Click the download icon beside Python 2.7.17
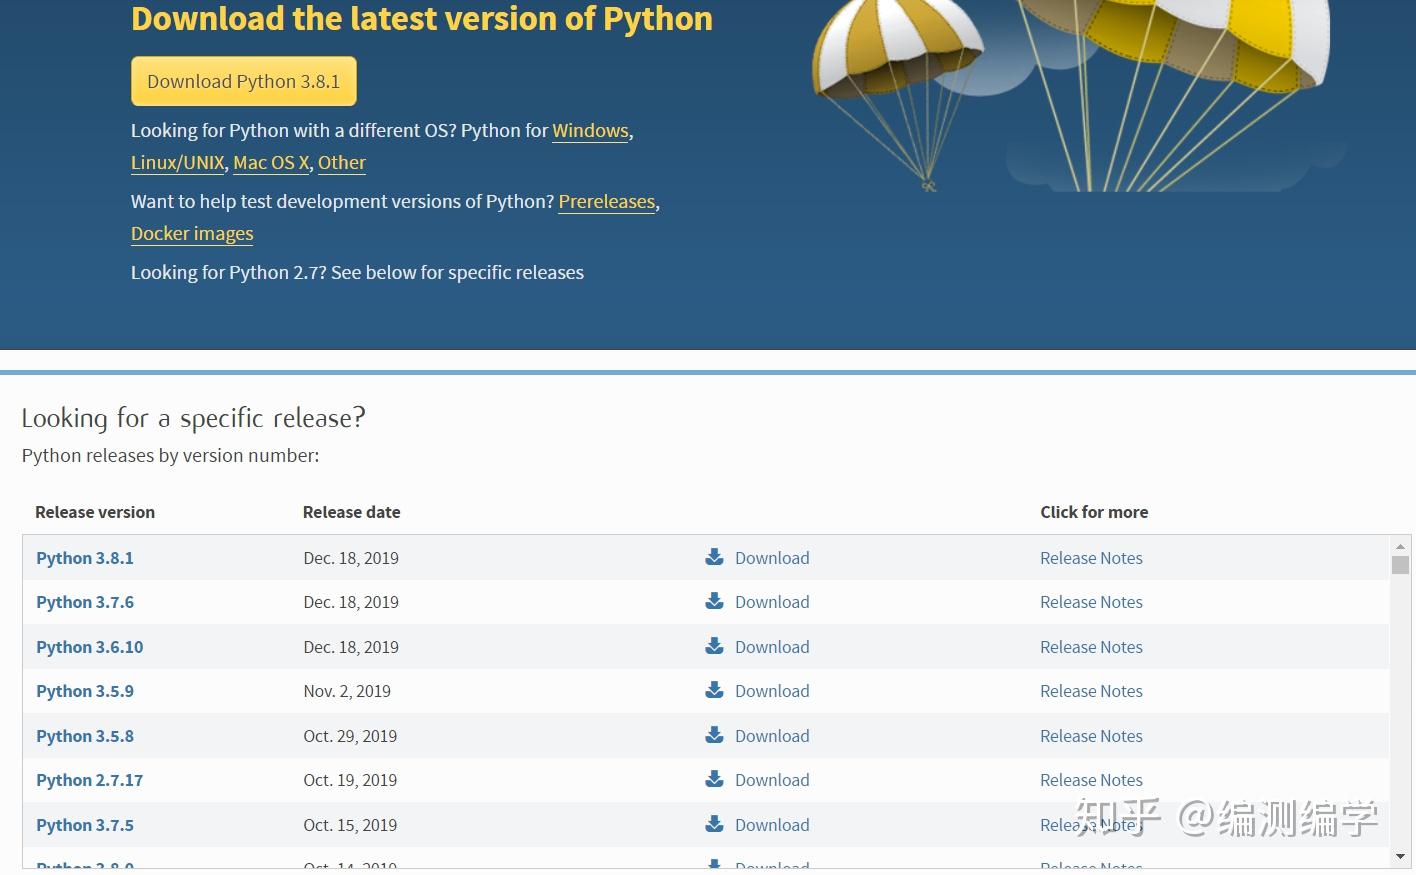The width and height of the screenshot is (1416, 875). coord(714,779)
